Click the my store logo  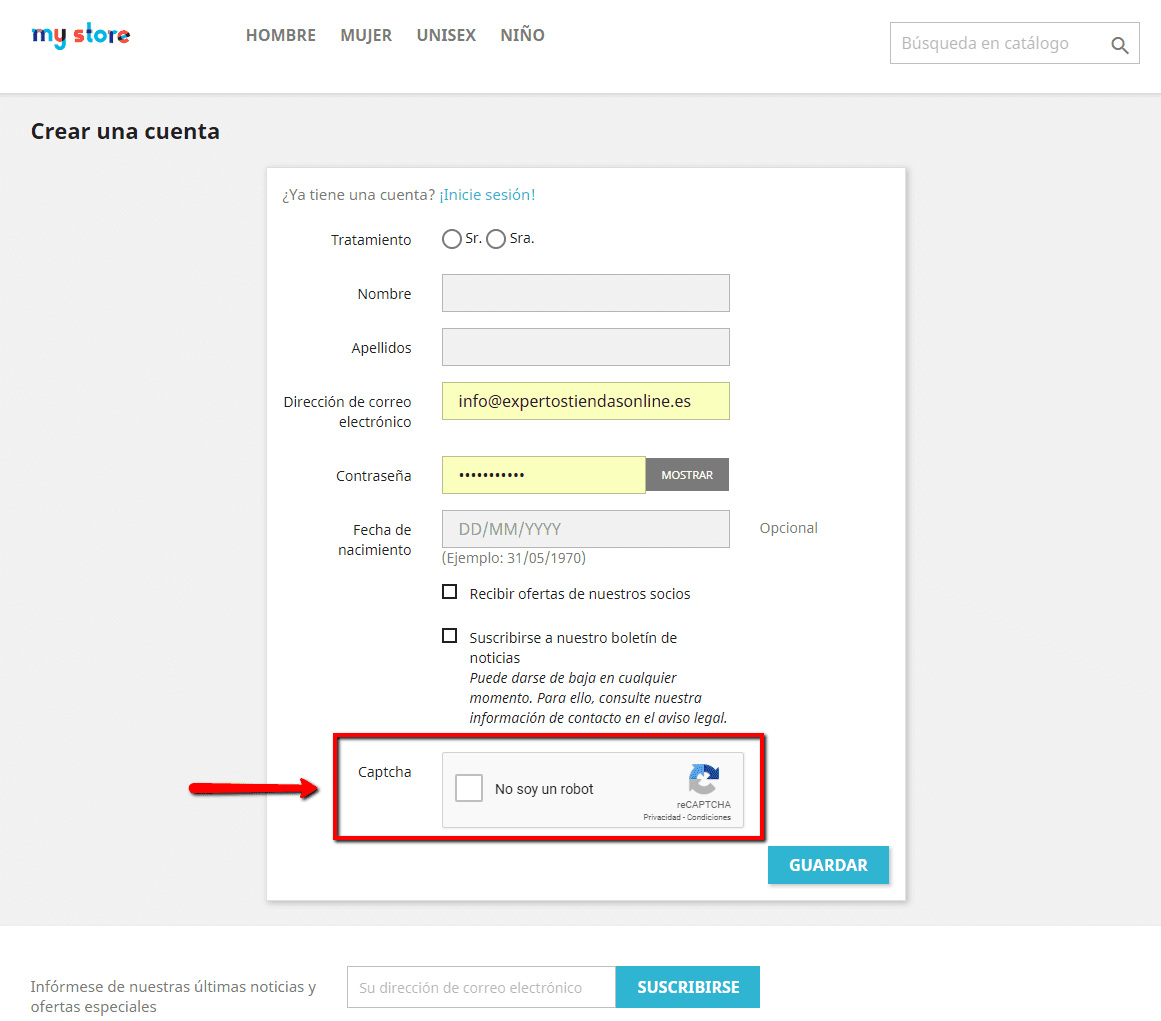[x=80, y=35]
